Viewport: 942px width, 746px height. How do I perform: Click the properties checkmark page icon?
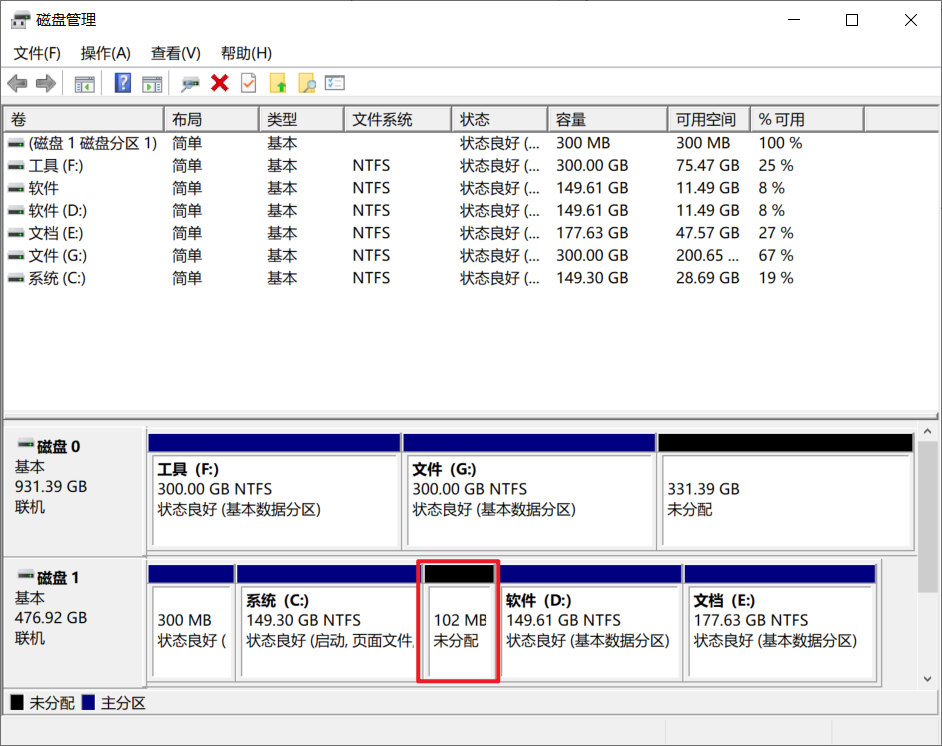248,84
